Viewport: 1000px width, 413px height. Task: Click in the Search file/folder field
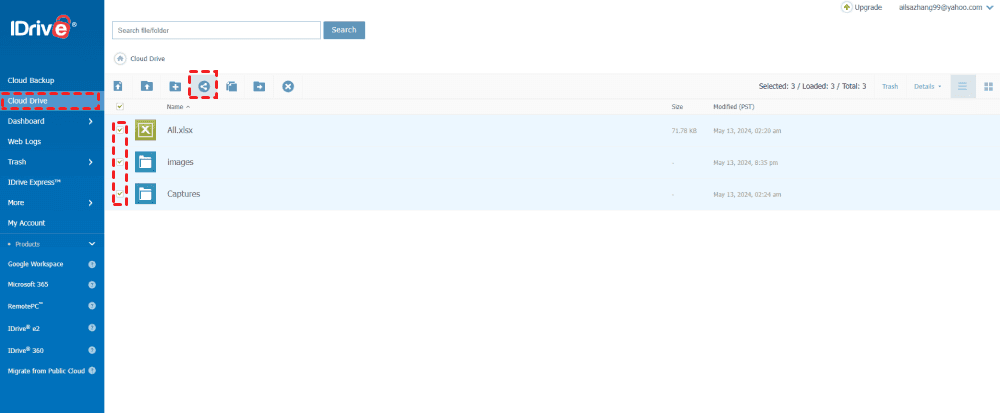coord(216,30)
